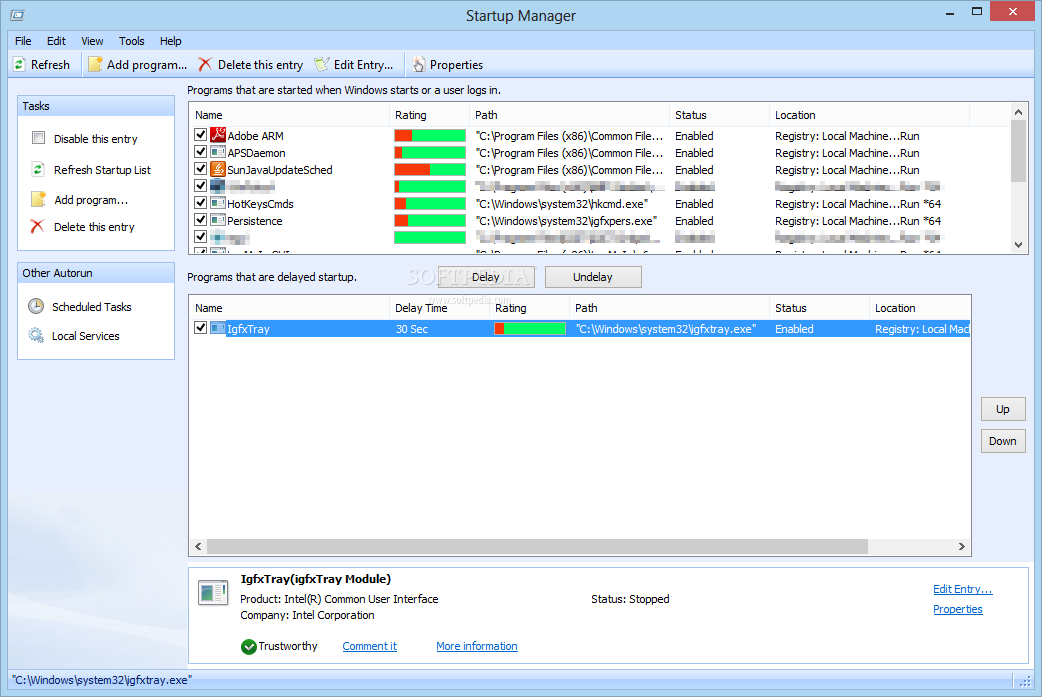Screen dimensions: 1042x697
Task: Uncheck the IgfxTray delayed startup checkbox
Action: (200, 328)
